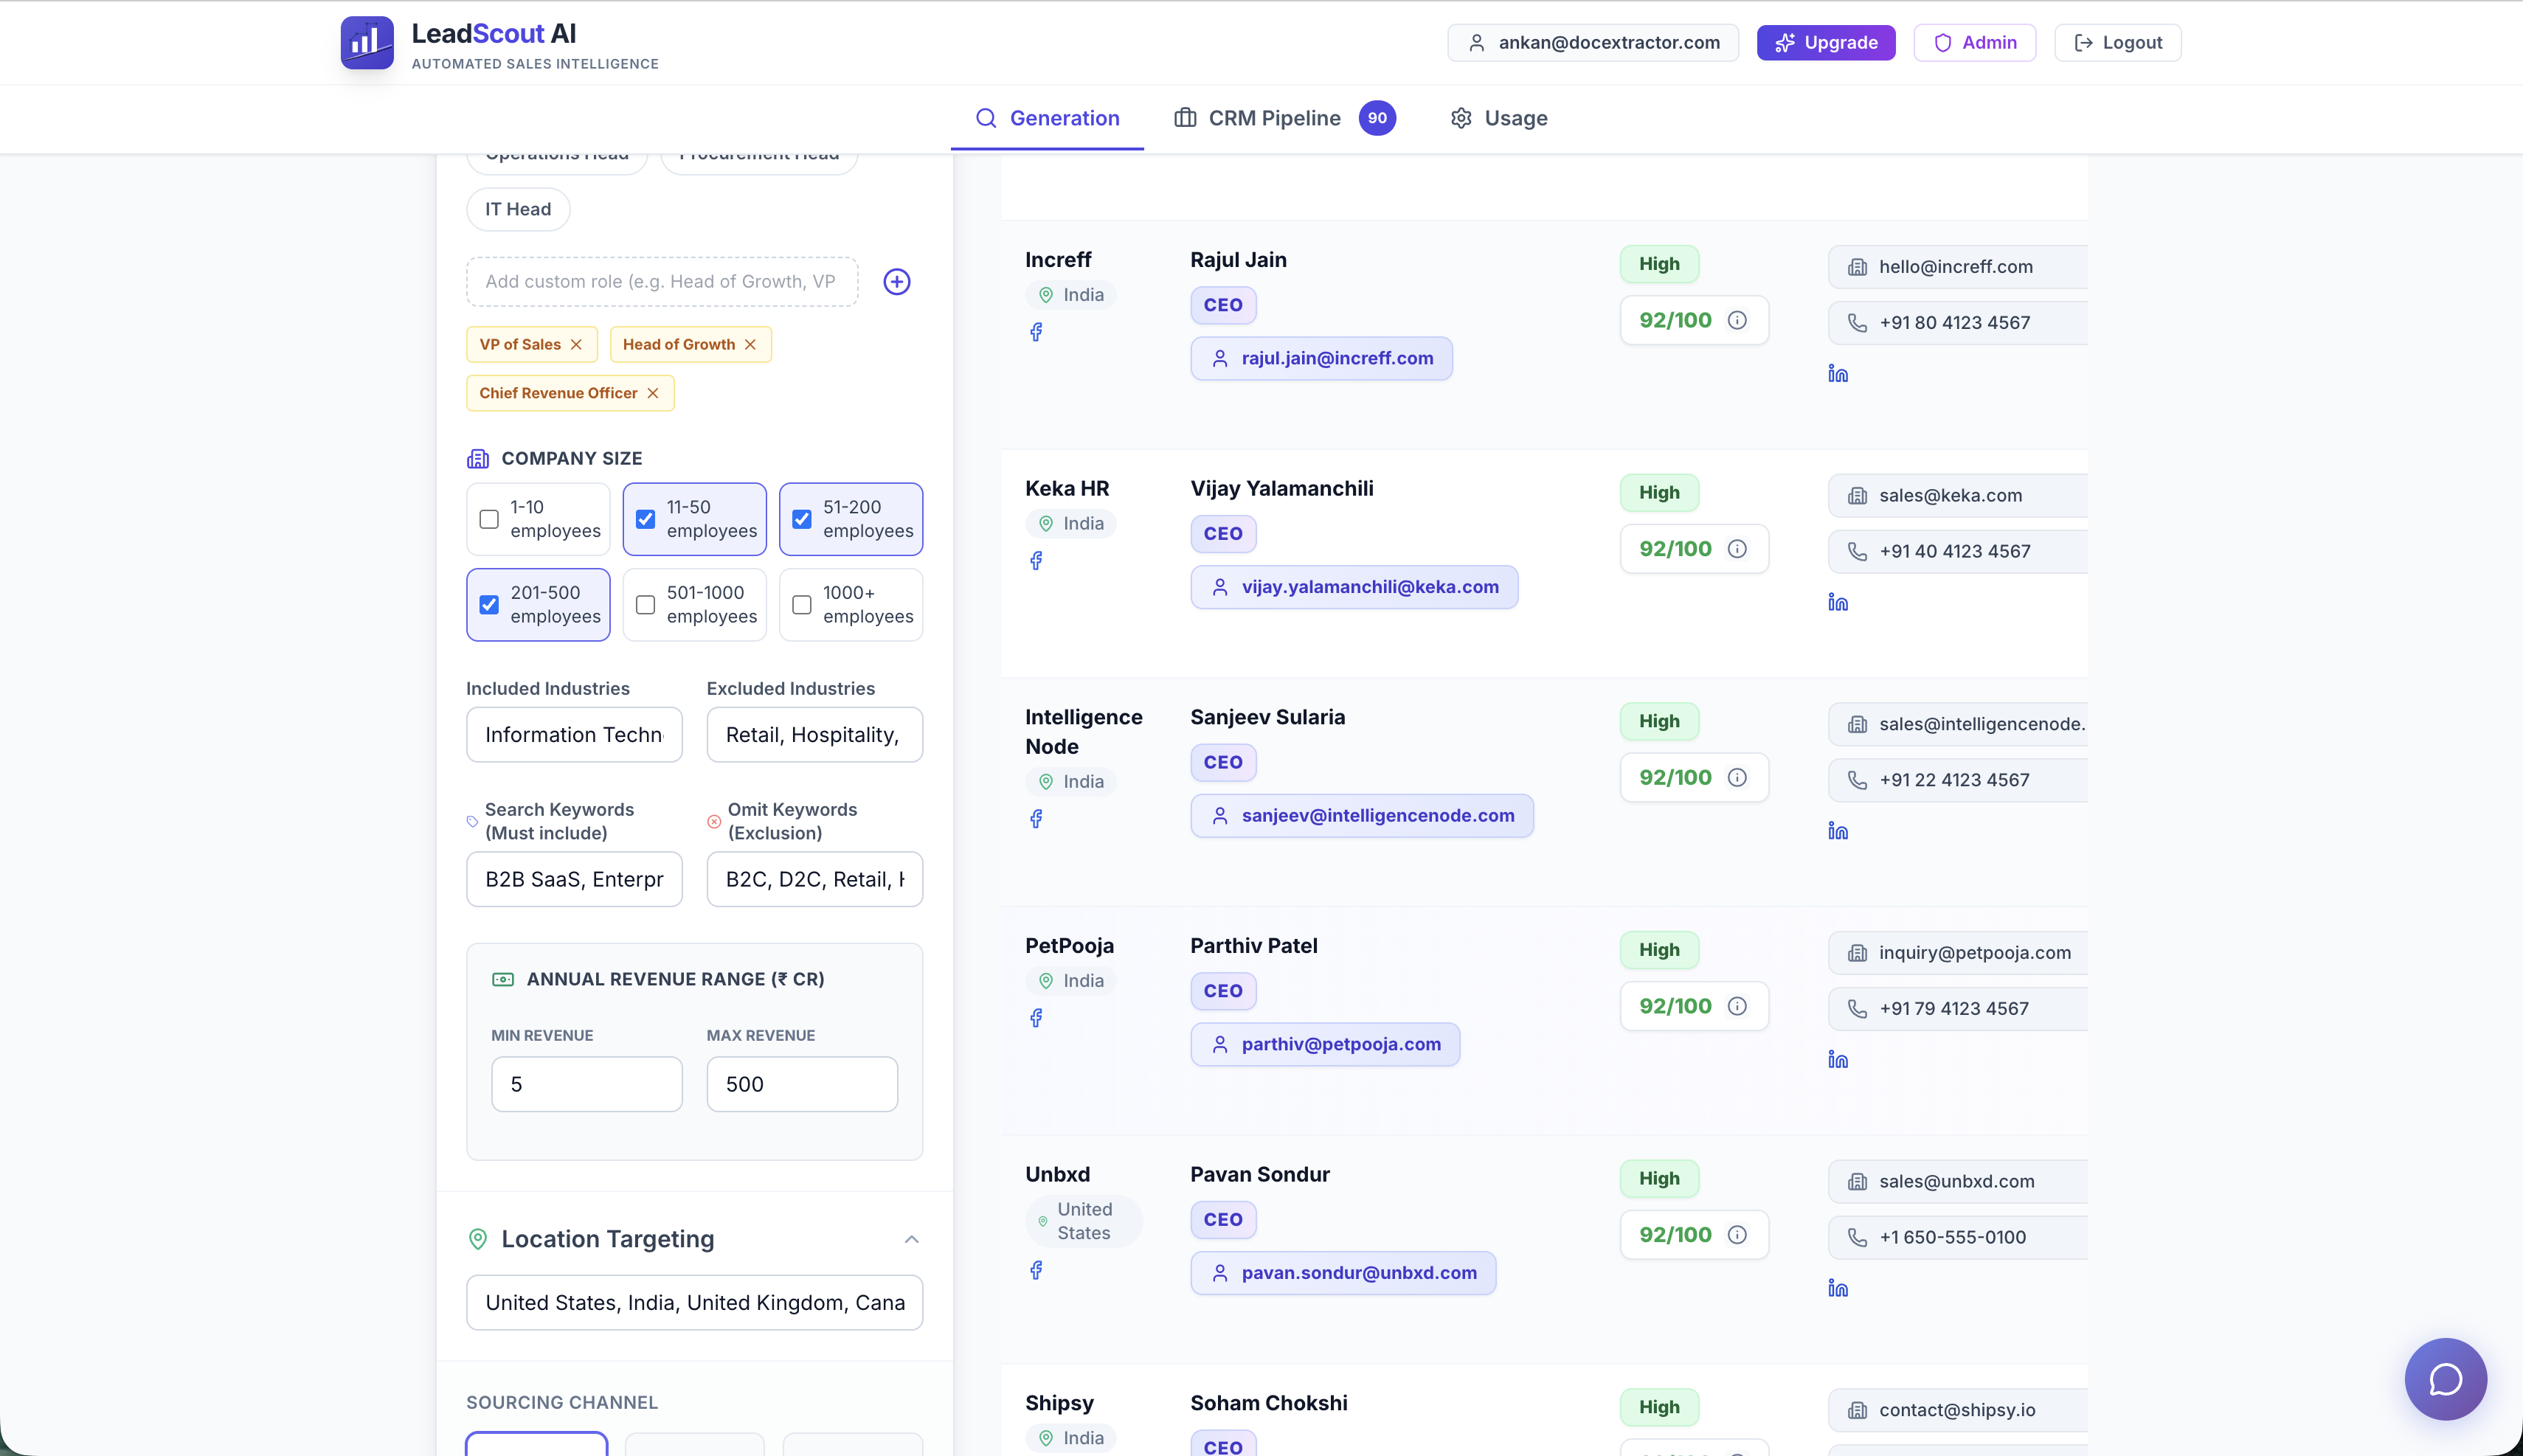Set the MIN REVENUE input field

pyautogui.click(x=586, y=1083)
